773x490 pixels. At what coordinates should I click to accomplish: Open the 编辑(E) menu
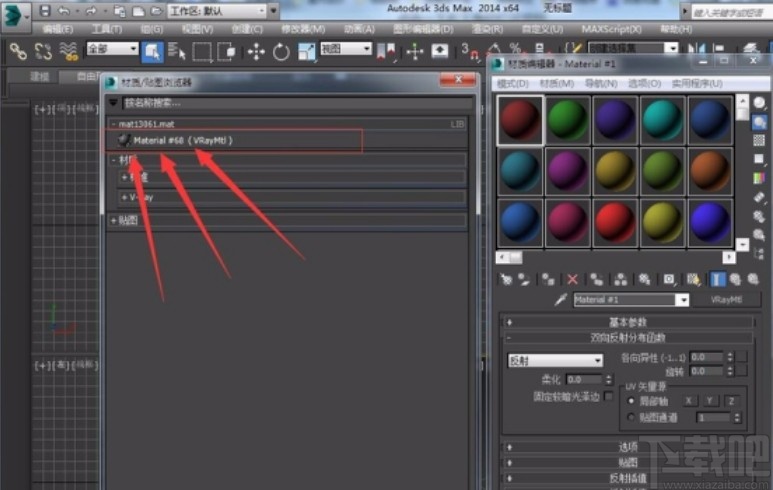click(58, 29)
